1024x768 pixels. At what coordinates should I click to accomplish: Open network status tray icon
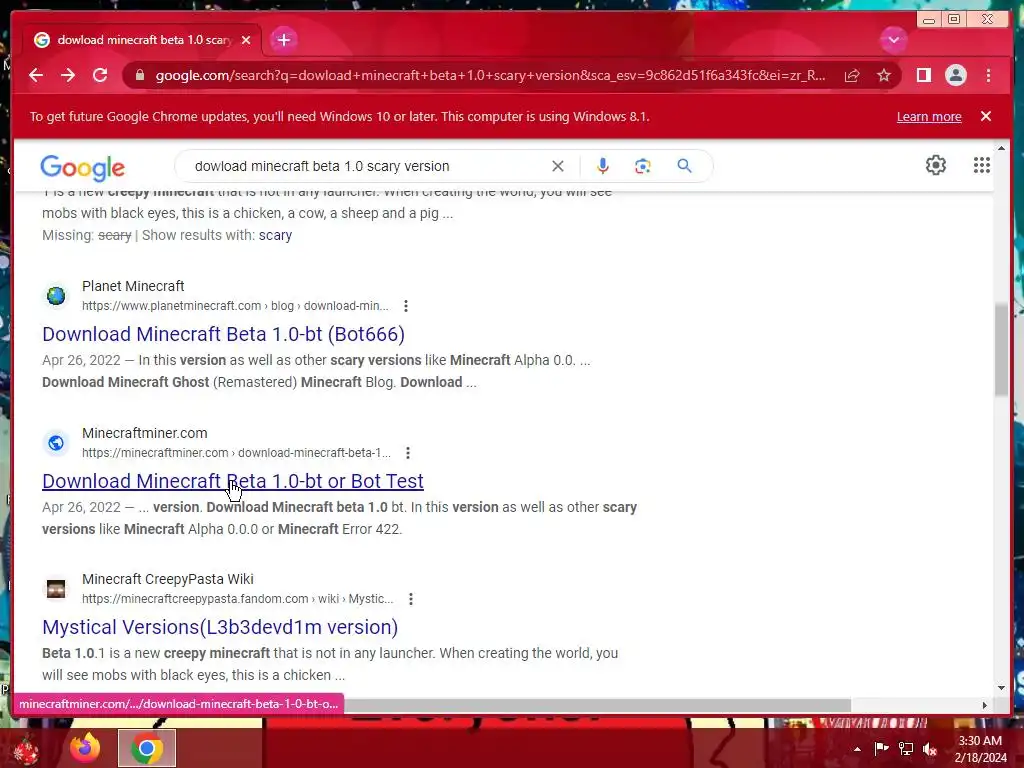pyautogui.click(x=906, y=748)
